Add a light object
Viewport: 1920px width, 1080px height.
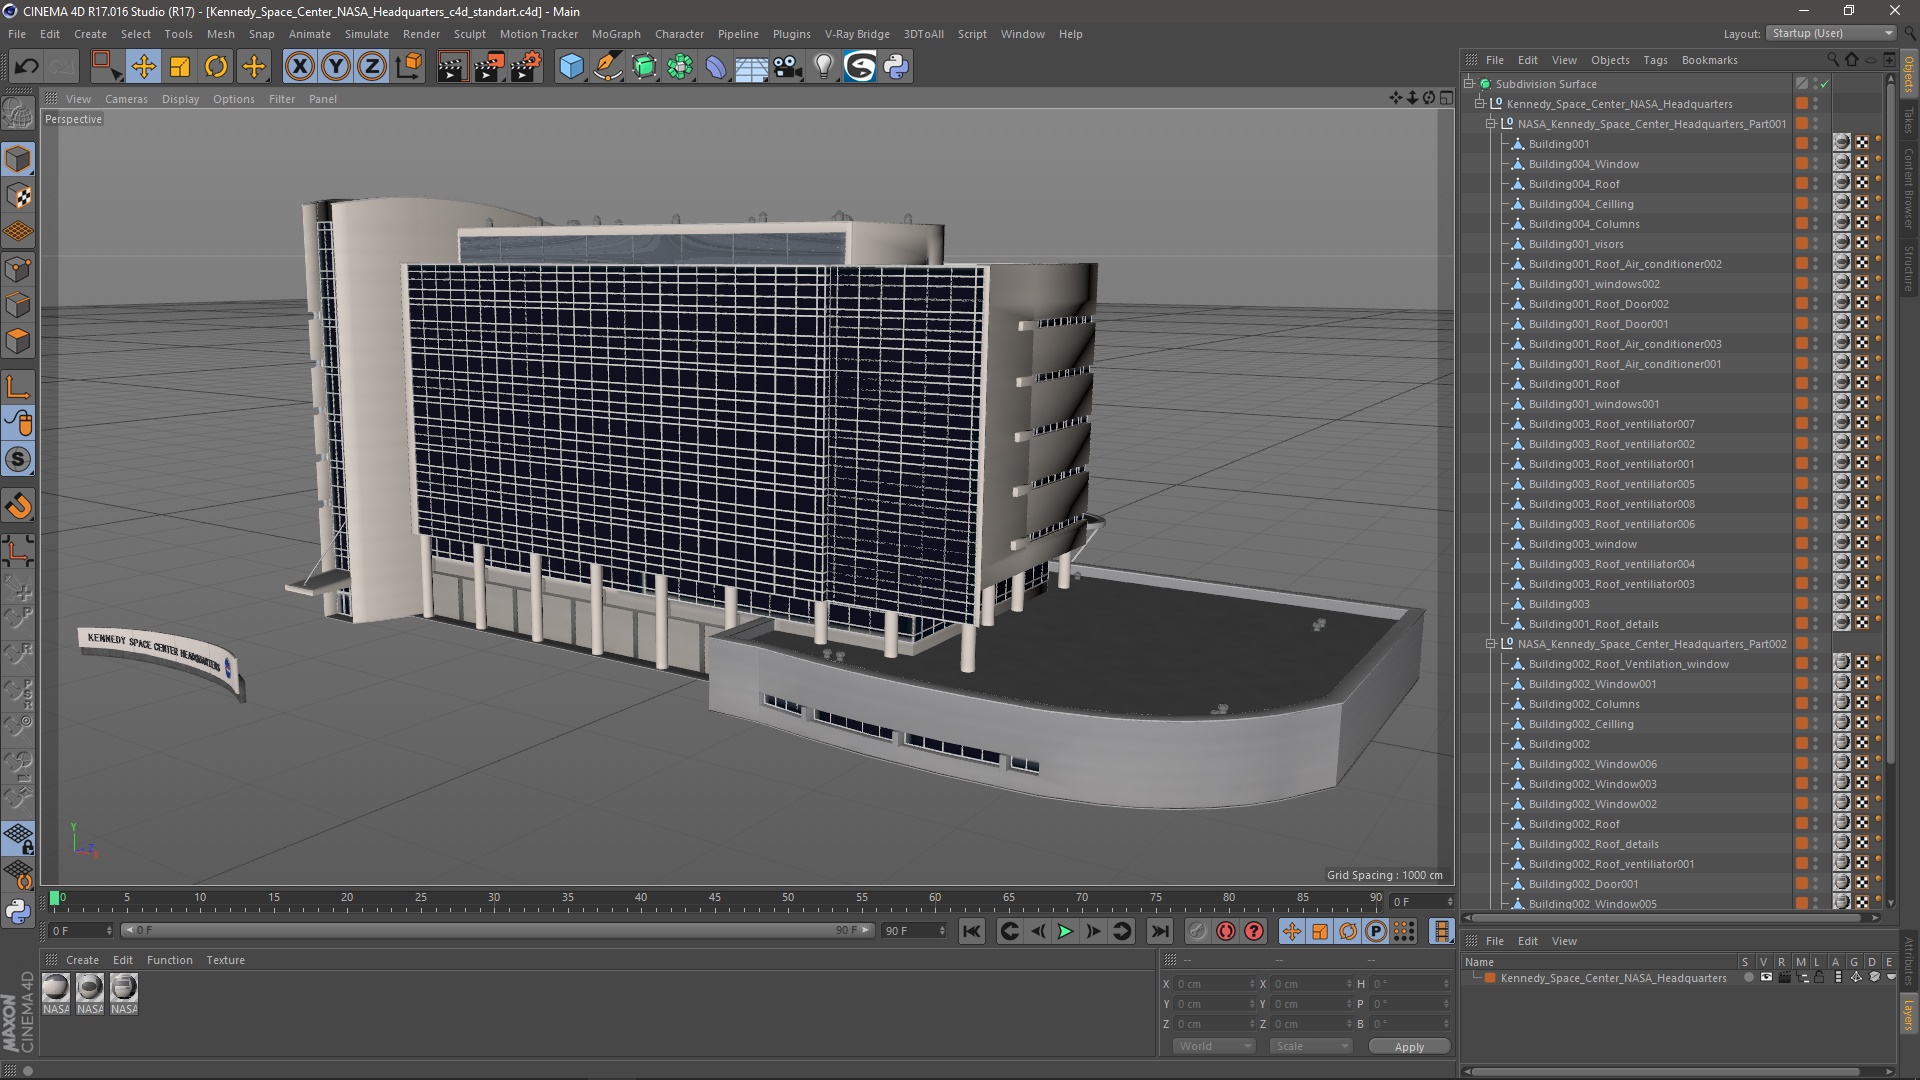click(823, 67)
